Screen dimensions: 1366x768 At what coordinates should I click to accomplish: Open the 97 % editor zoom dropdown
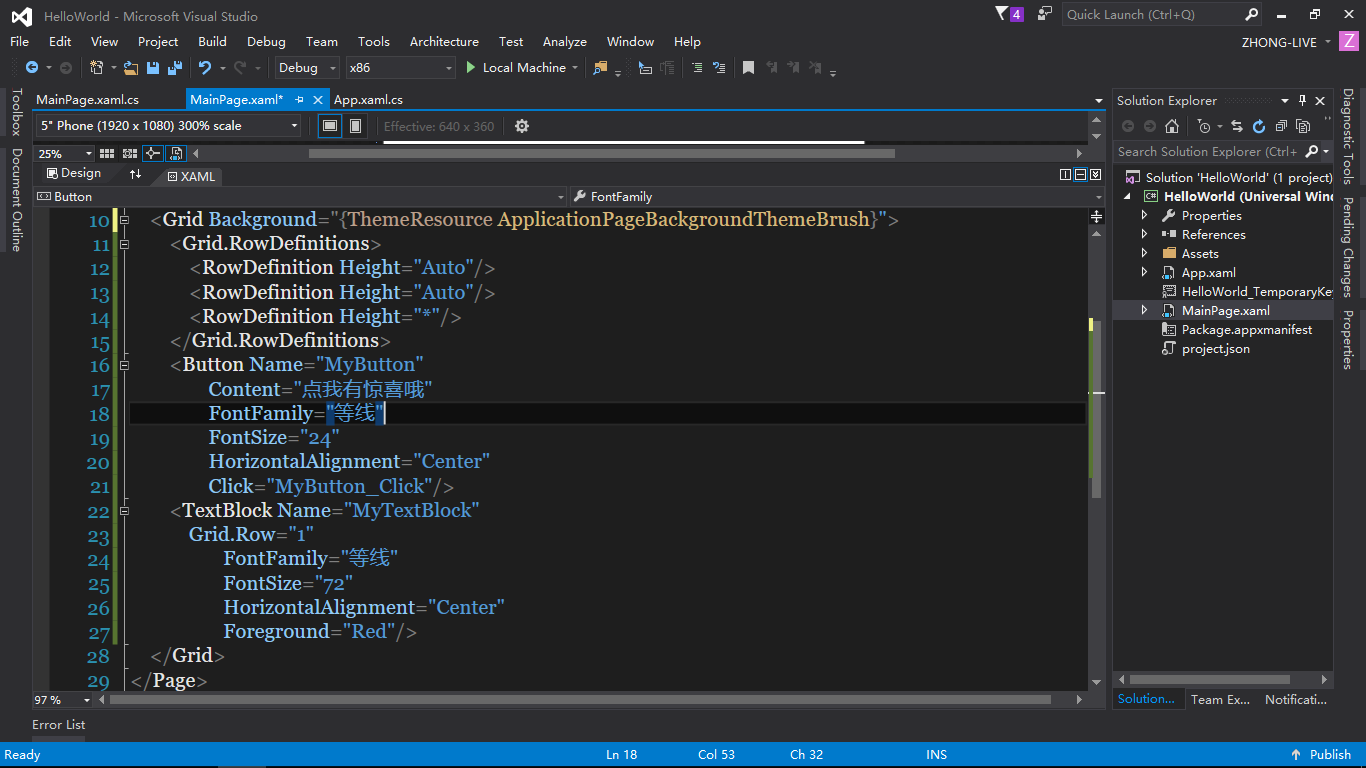pyautogui.click(x=62, y=700)
